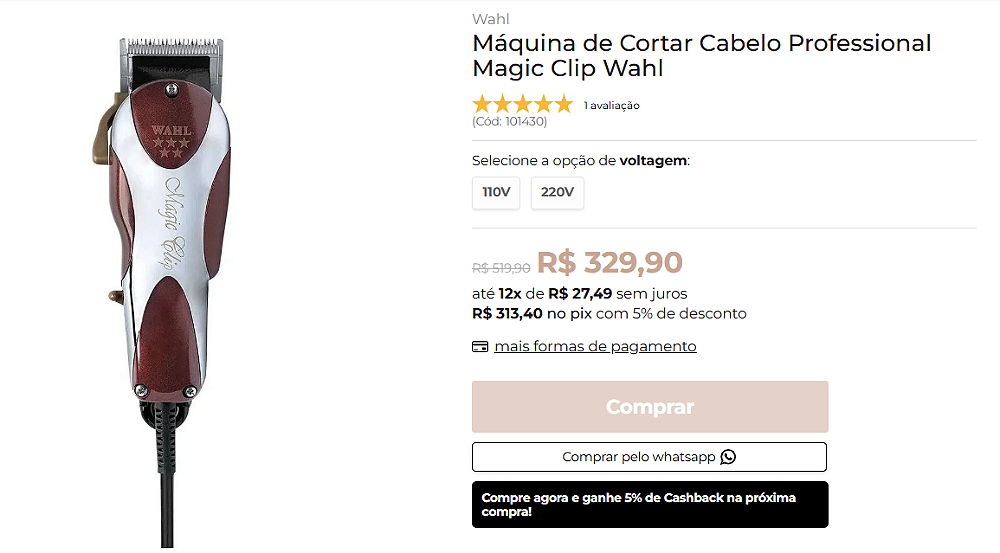Click the credit card payment icon
The image size is (1000, 553).
(x=480, y=347)
